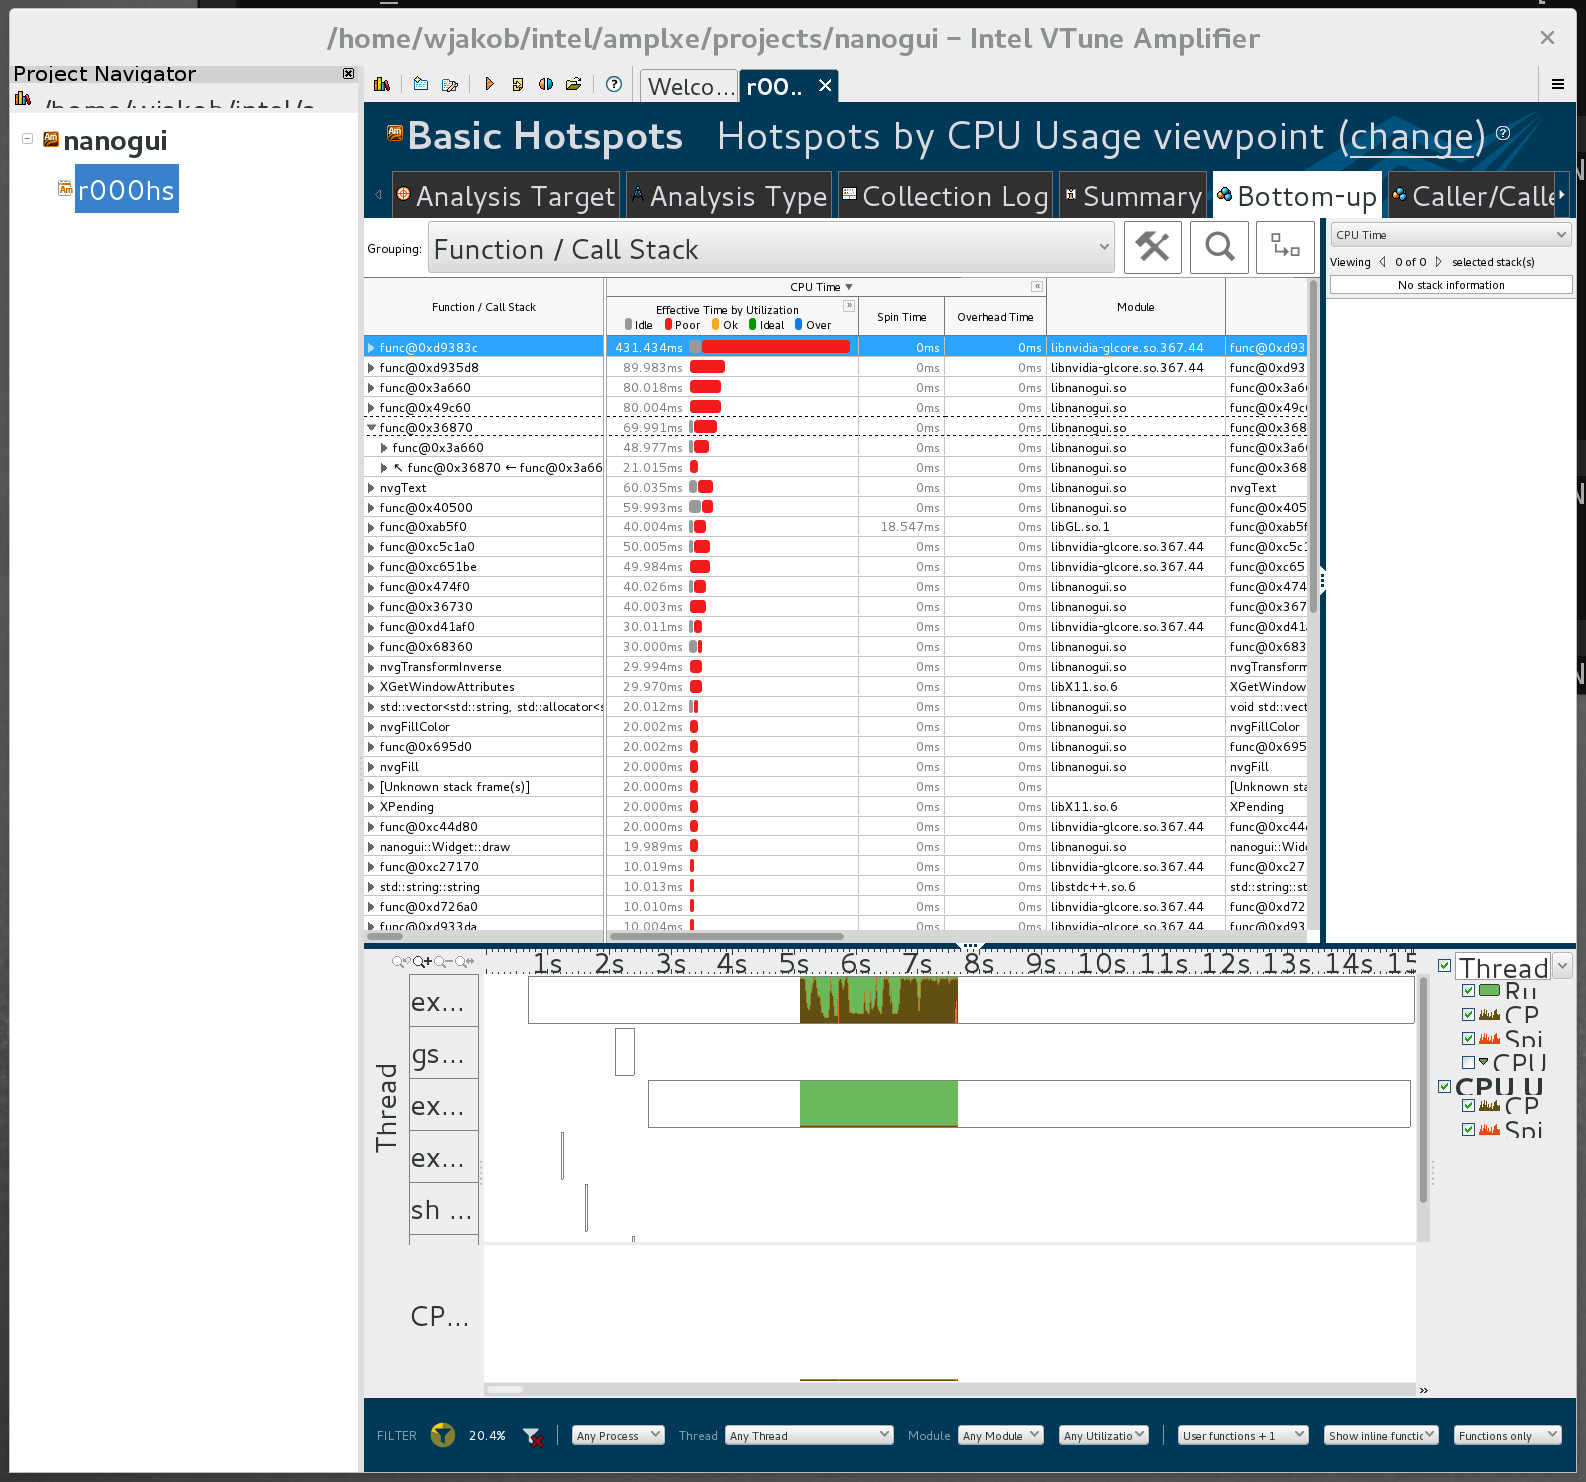1586x1482 pixels.
Task: Open the Any Thread filter dropdown
Action: click(809, 1435)
